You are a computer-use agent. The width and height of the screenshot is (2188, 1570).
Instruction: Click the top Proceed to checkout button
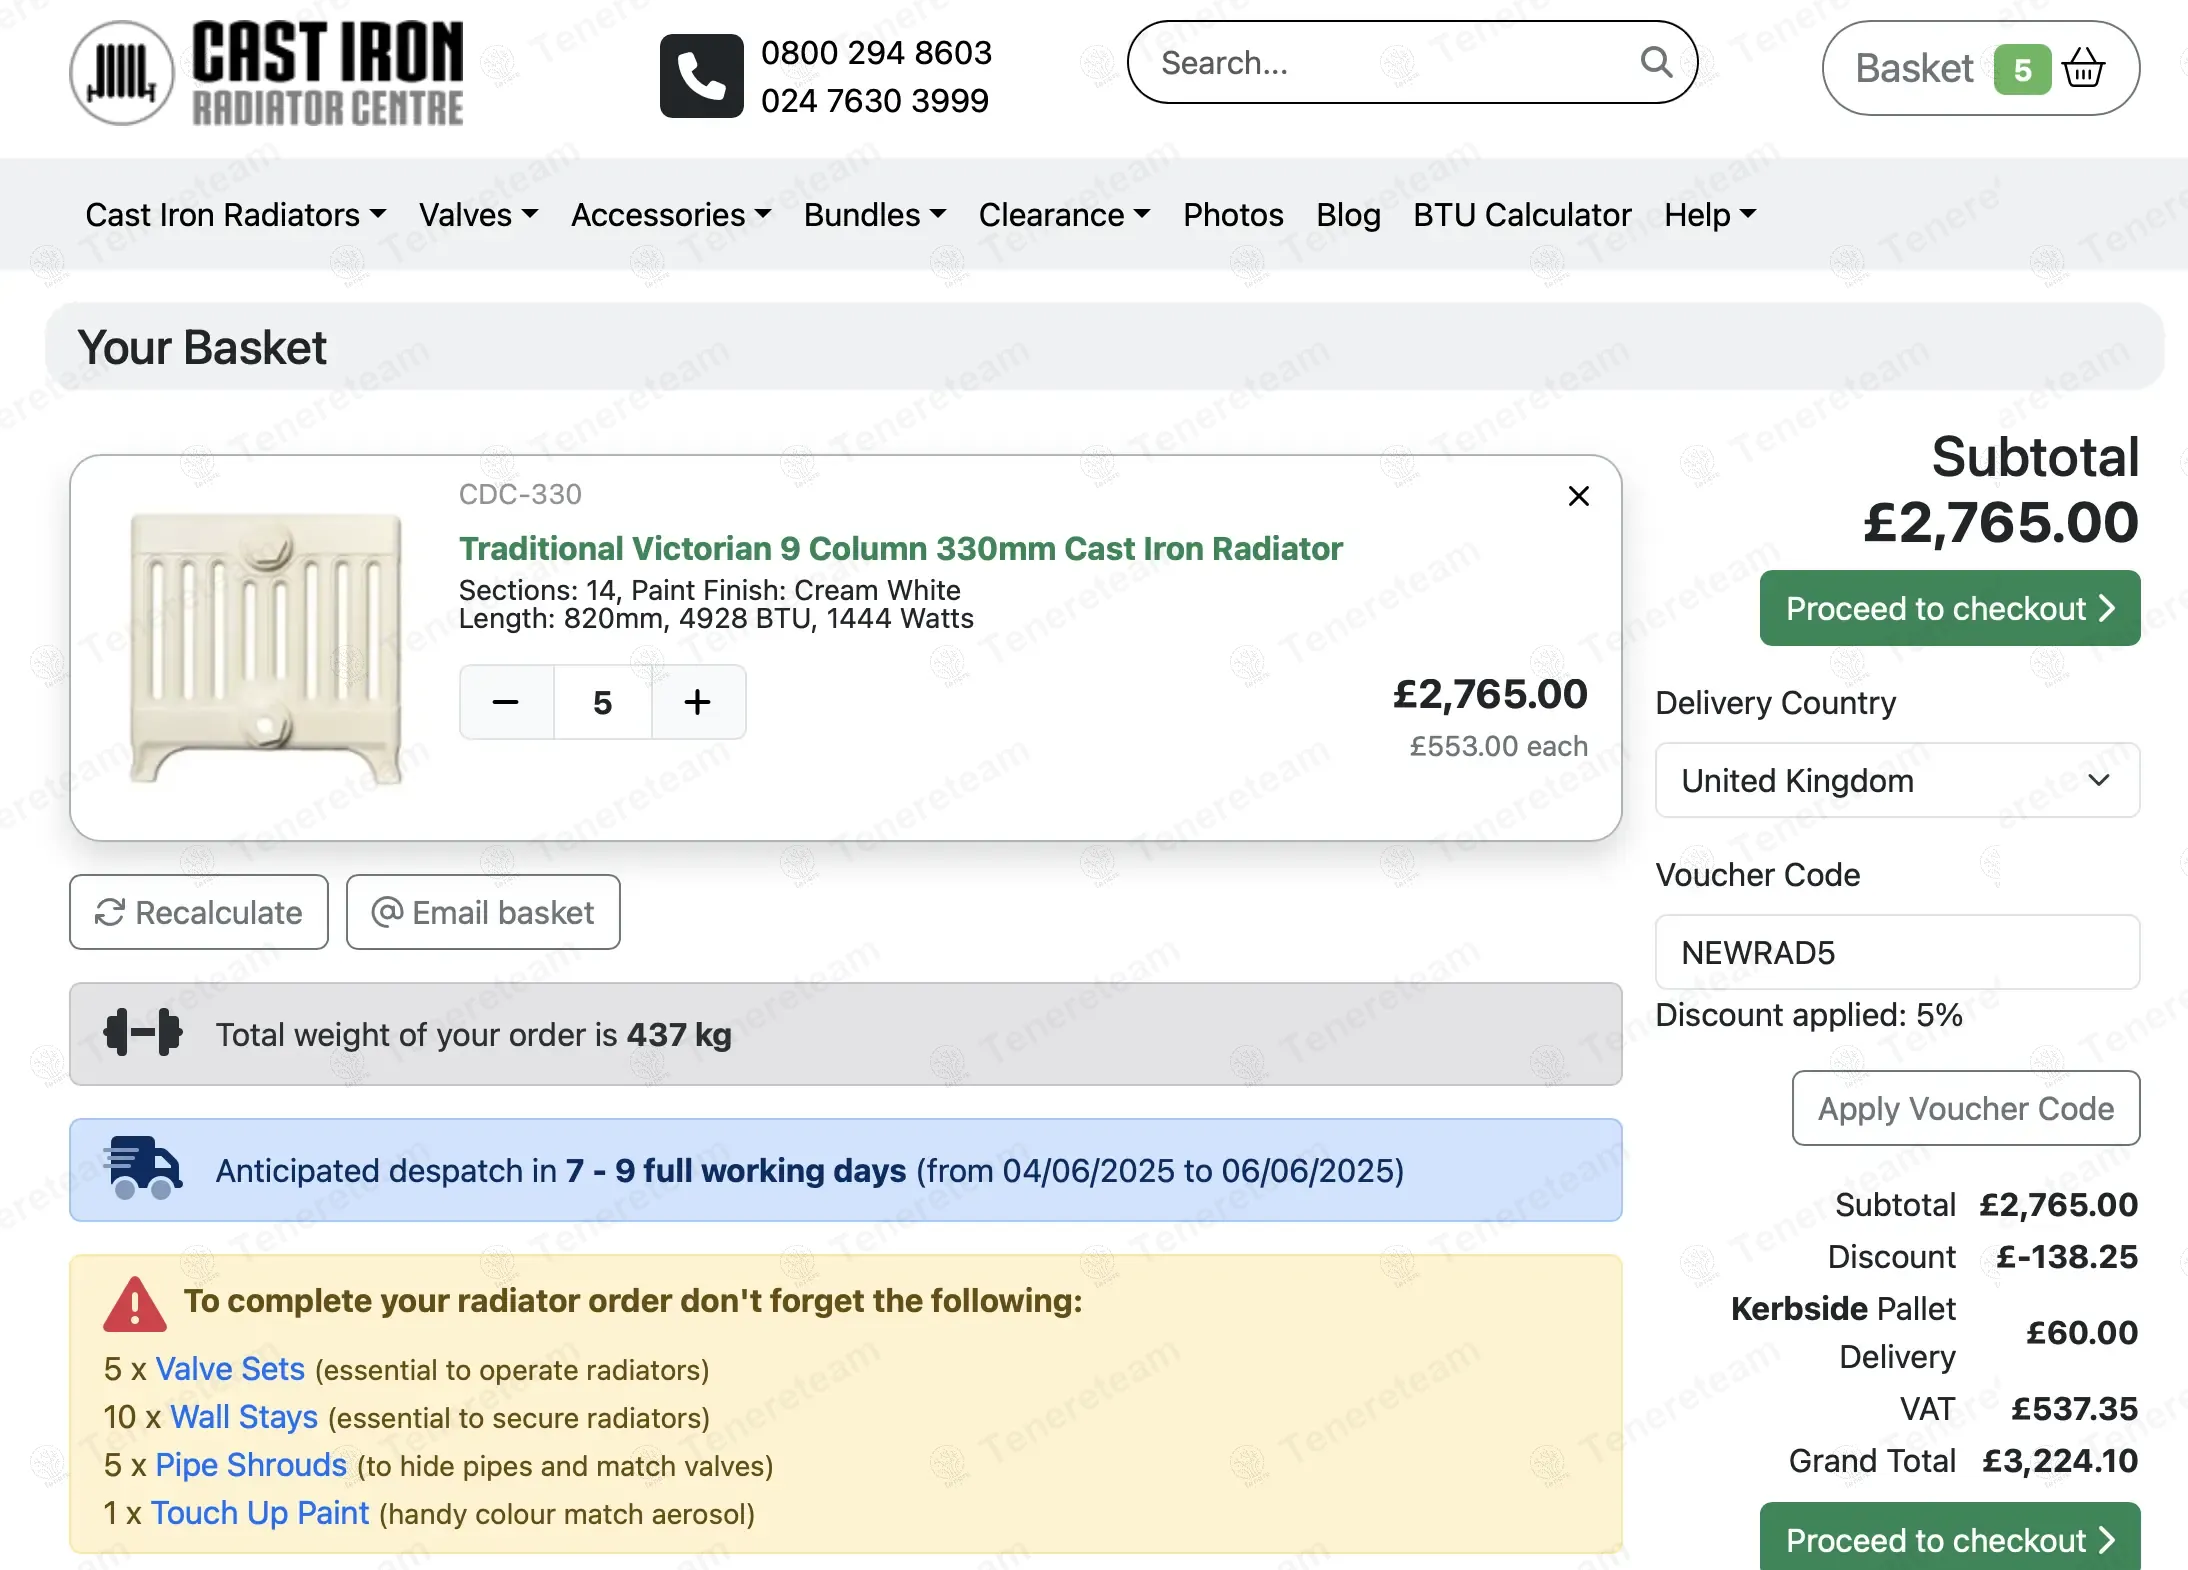tap(1949, 608)
